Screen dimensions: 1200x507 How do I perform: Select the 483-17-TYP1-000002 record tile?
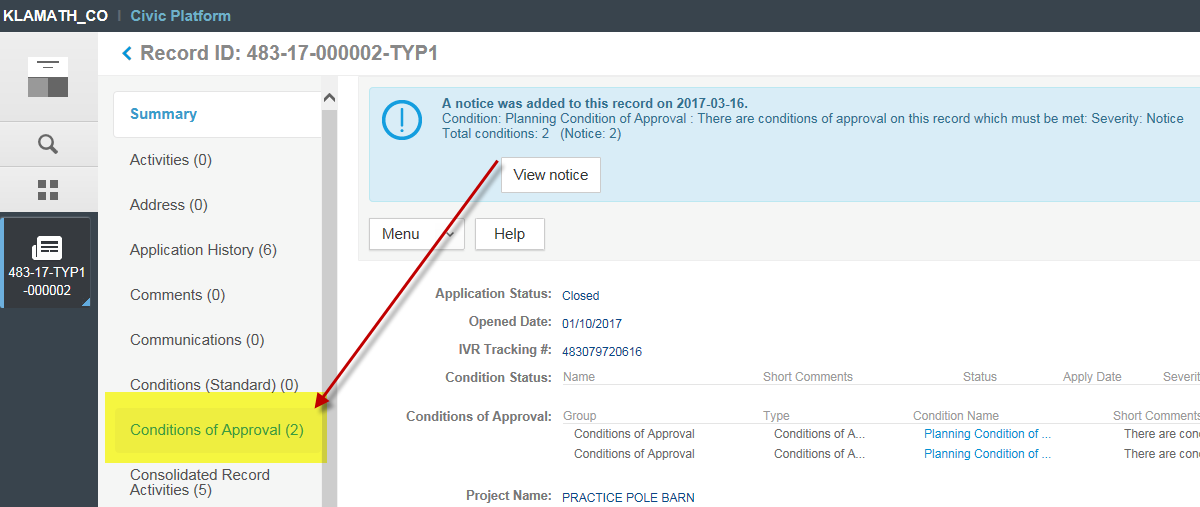pyautogui.click(x=47, y=263)
